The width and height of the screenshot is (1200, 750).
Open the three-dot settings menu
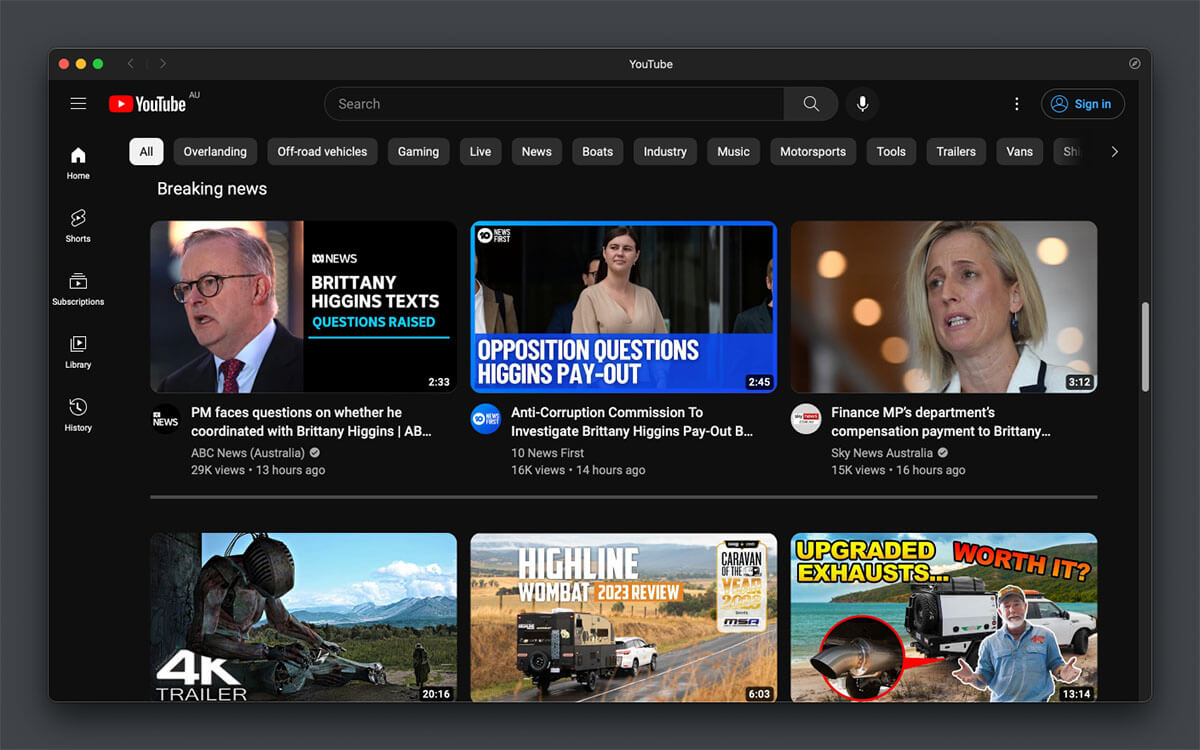[x=1017, y=103]
